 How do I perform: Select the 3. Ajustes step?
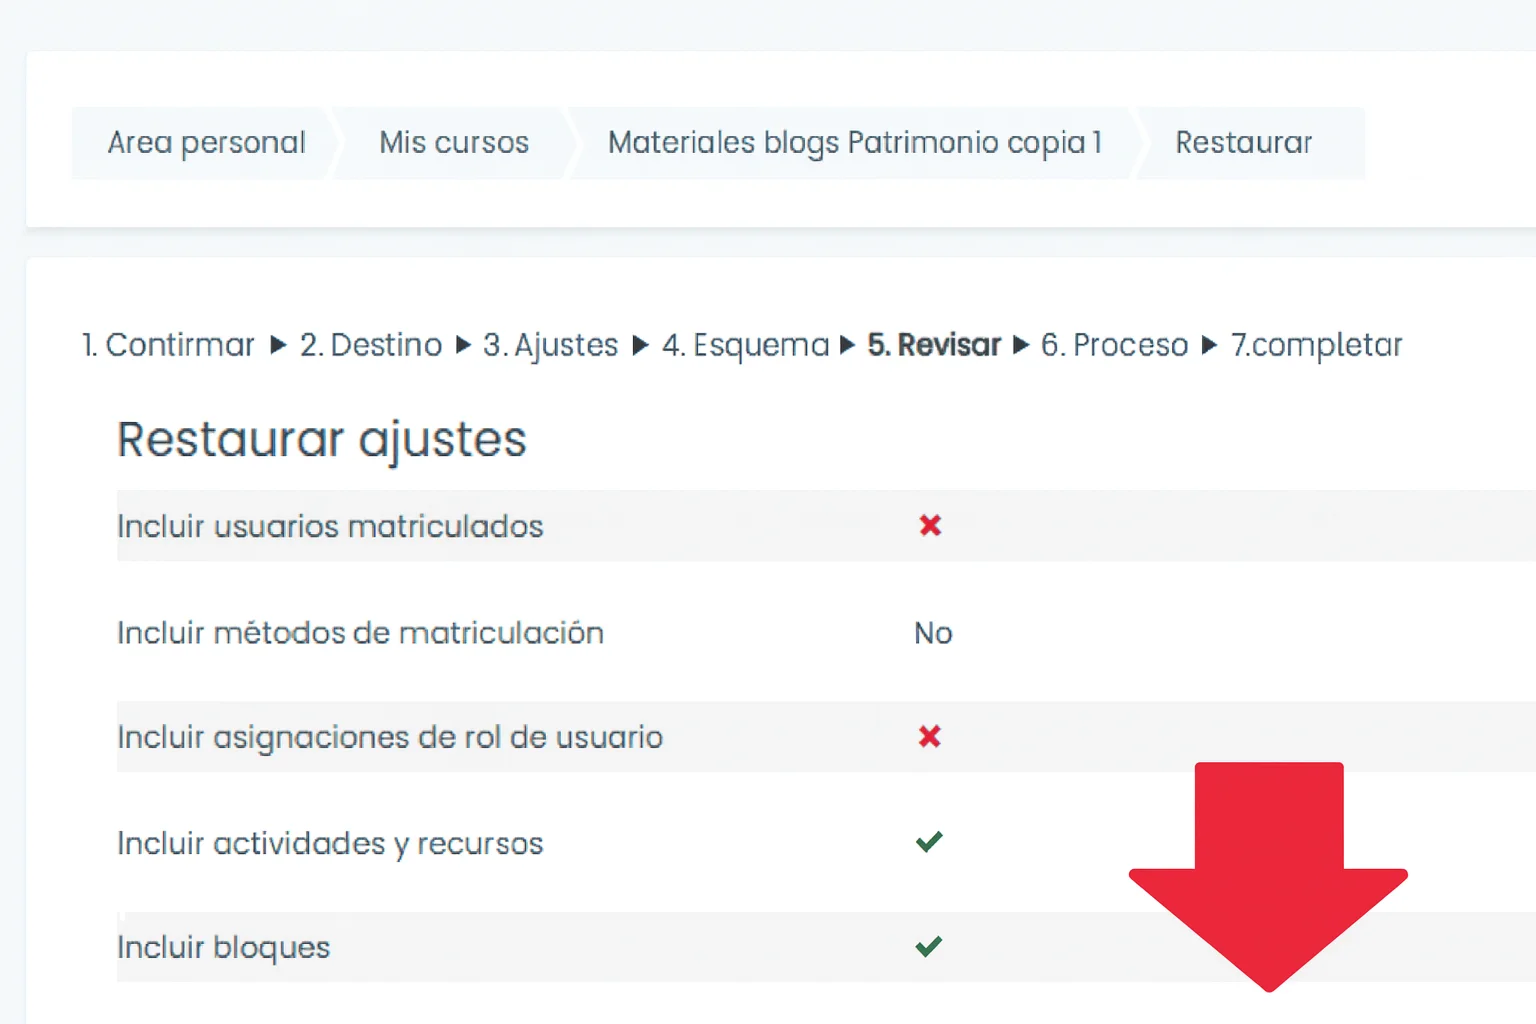550,345
